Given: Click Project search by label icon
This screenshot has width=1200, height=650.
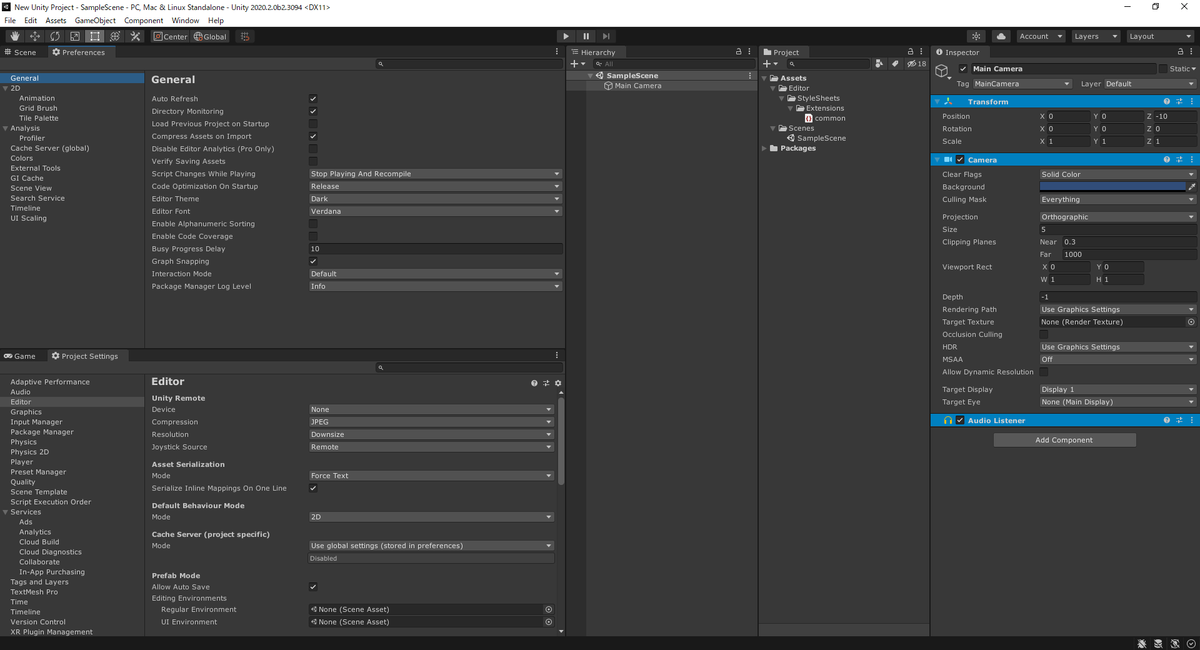Looking at the screenshot, I should tap(895, 63).
